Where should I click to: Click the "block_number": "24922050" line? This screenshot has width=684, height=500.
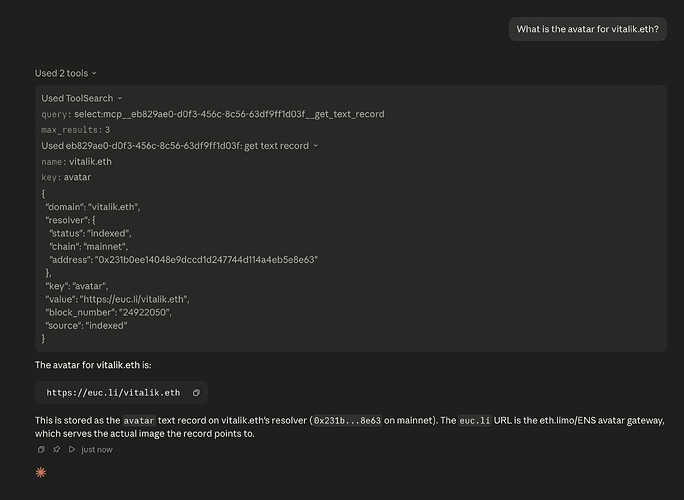pyautogui.click(x=109, y=312)
